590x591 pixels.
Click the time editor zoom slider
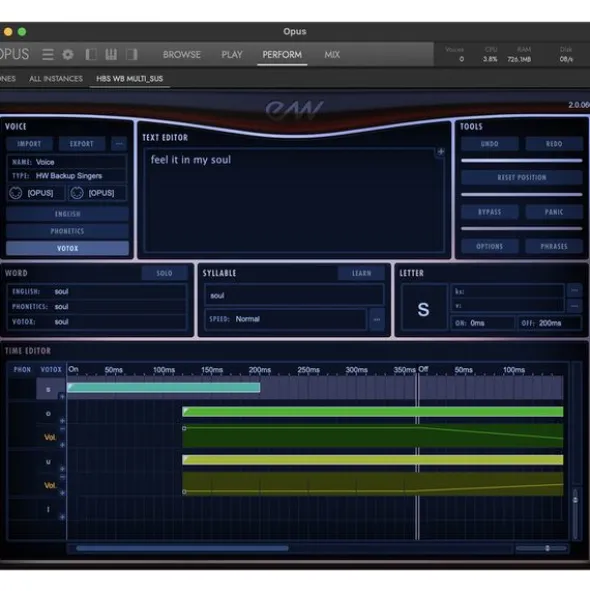(541, 548)
